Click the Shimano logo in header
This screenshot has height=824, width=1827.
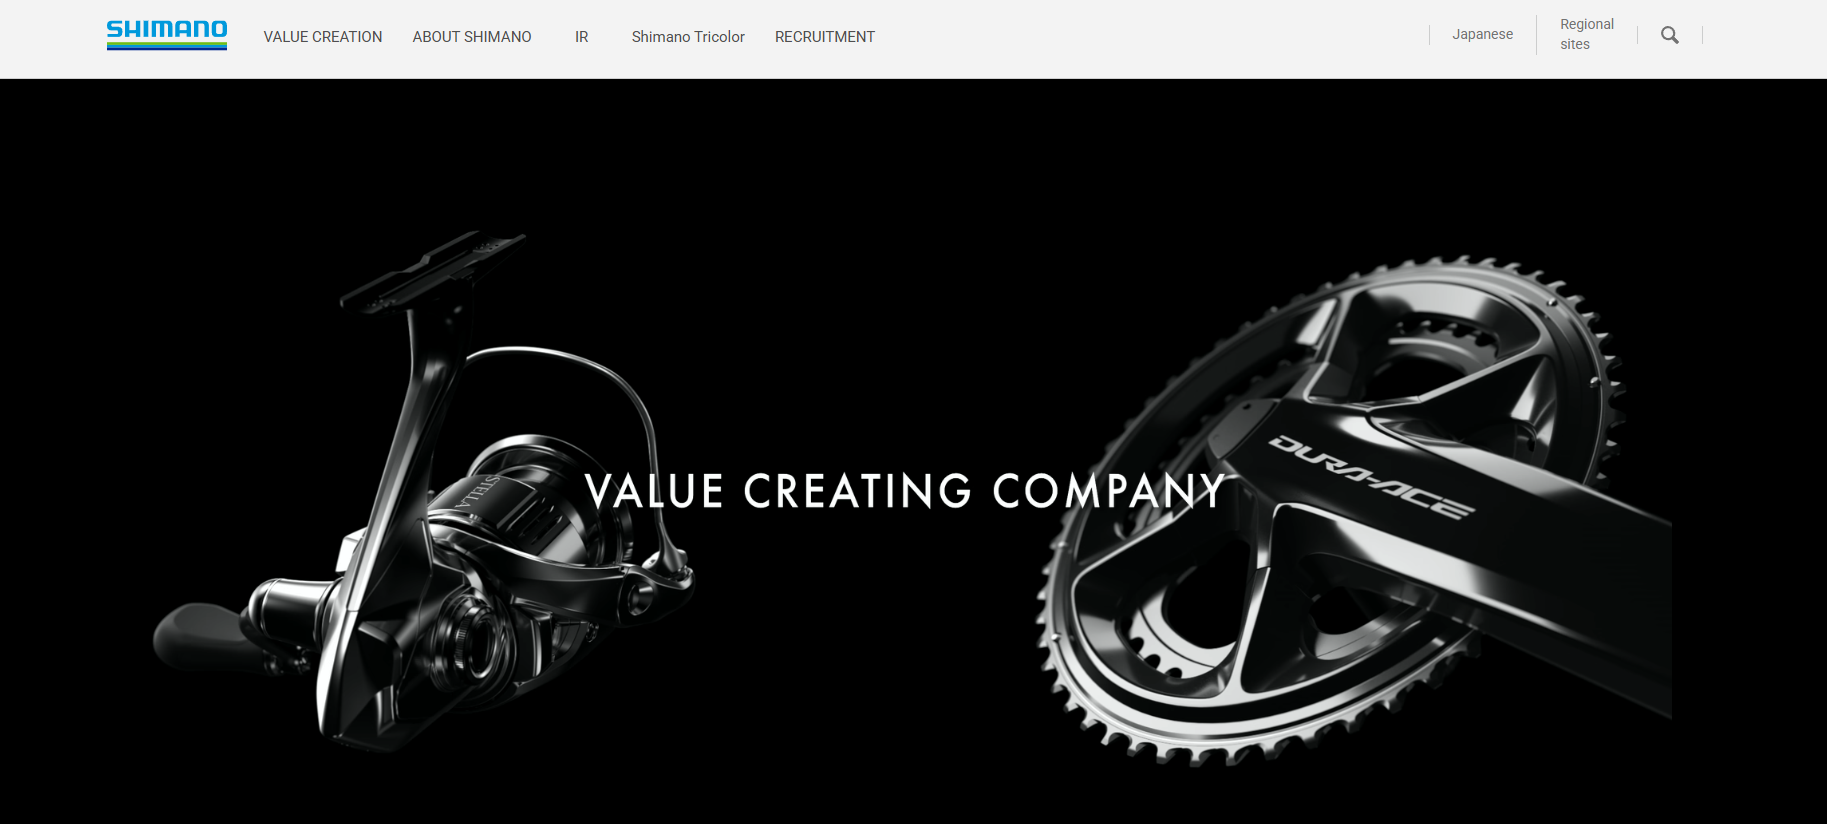(x=167, y=35)
